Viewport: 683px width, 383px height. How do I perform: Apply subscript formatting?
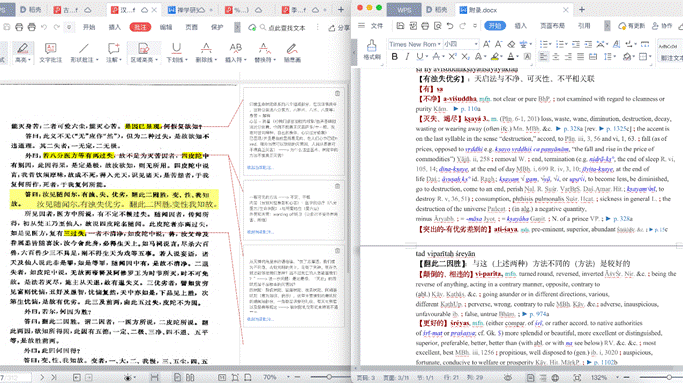coord(466,56)
